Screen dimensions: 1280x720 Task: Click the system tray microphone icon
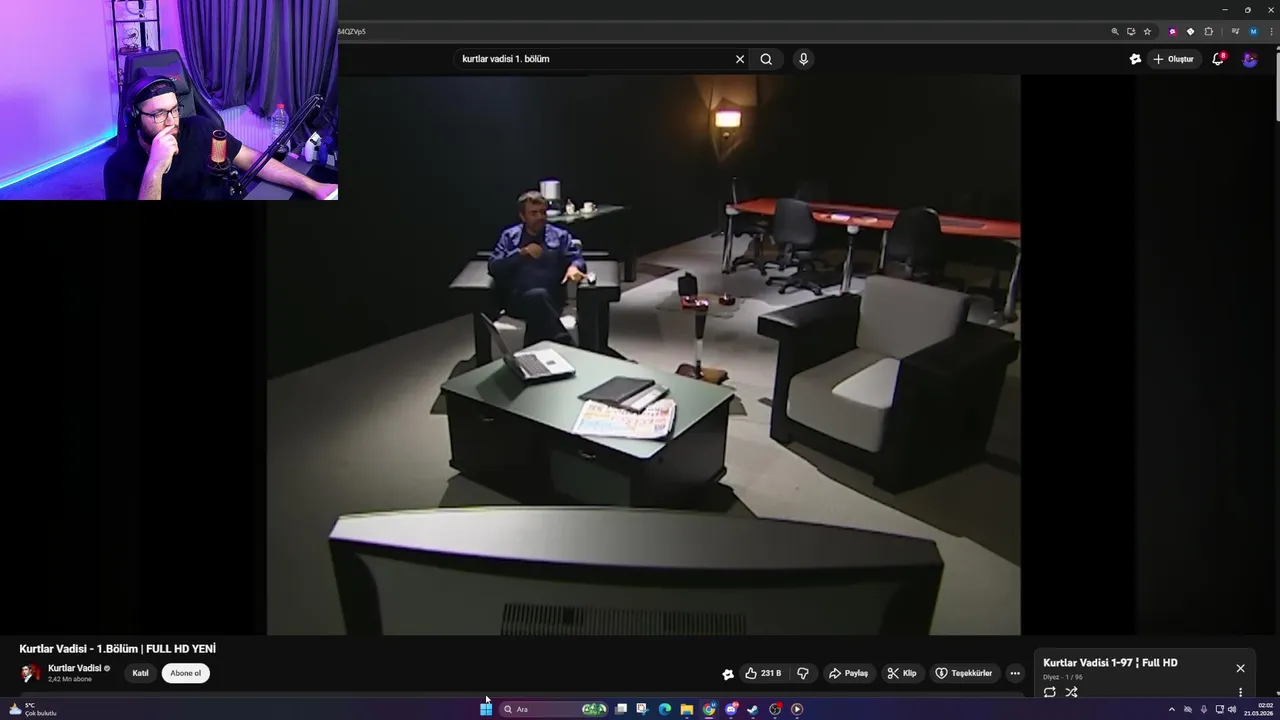click(1204, 709)
